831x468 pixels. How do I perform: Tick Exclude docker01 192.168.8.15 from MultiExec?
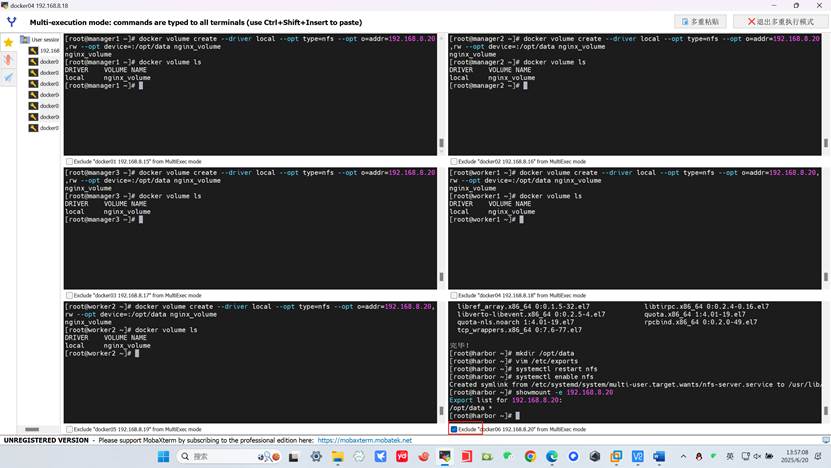tap(69, 162)
